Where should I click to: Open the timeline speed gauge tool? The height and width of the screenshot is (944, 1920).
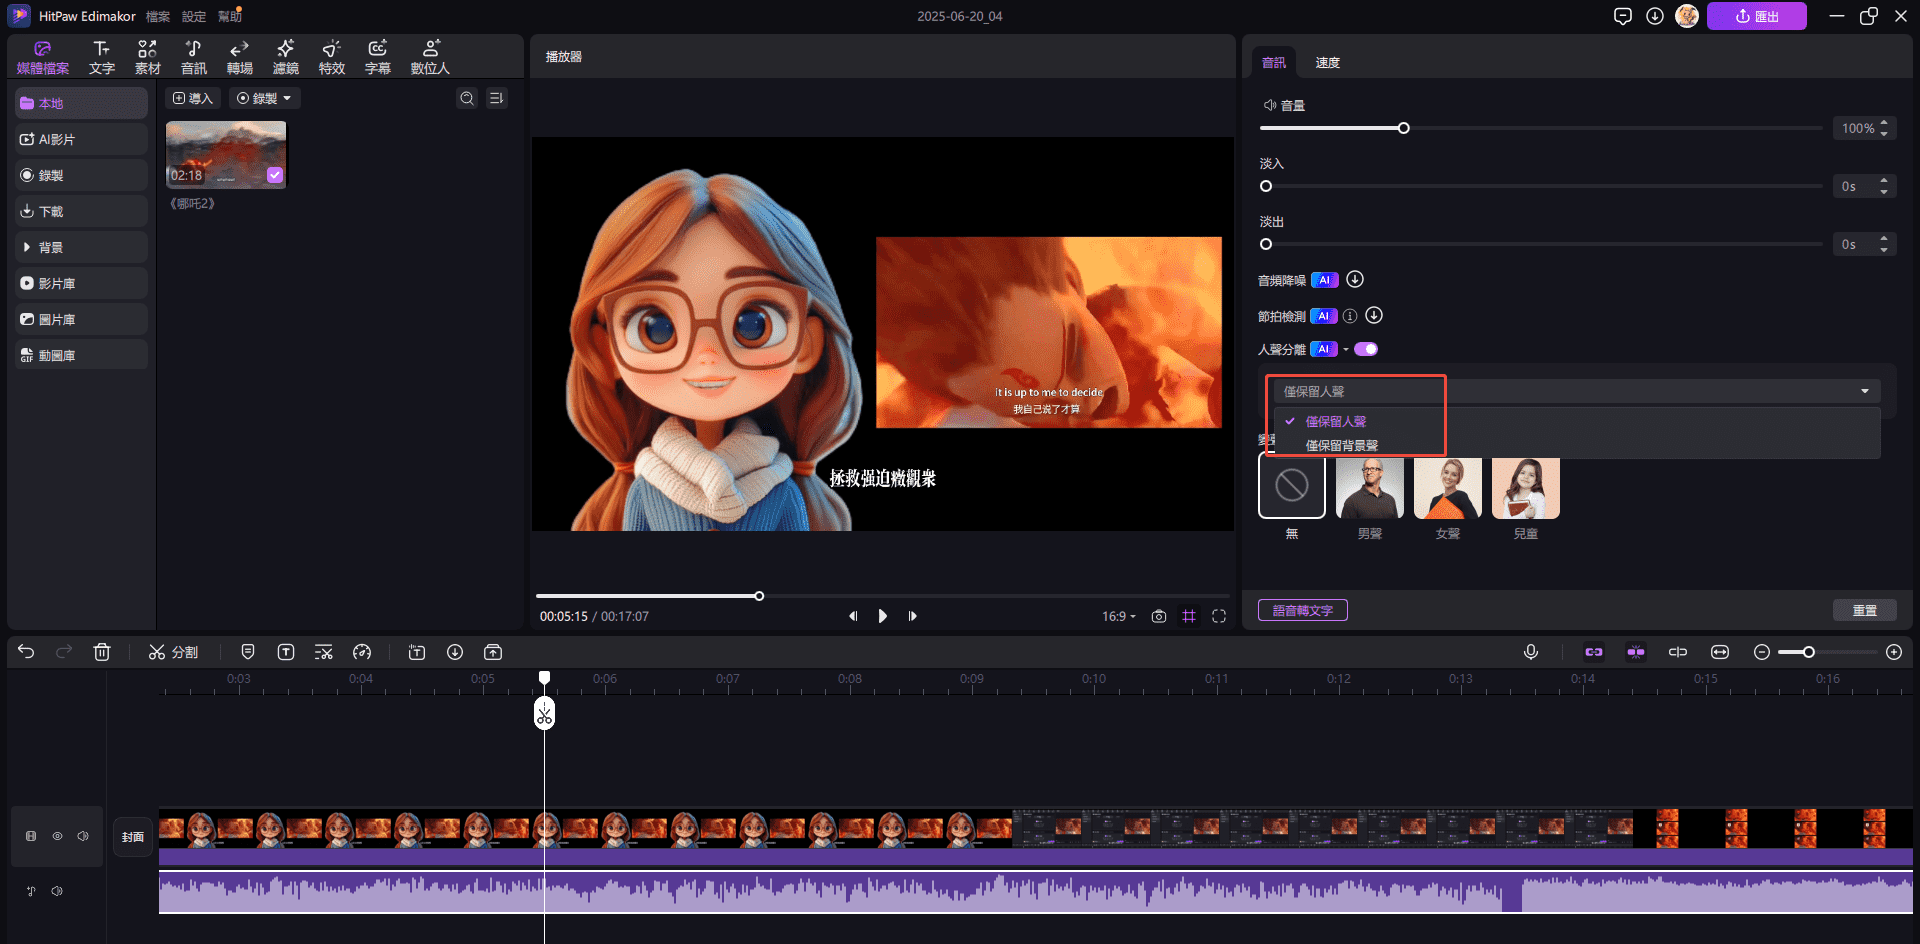(x=362, y=652)
